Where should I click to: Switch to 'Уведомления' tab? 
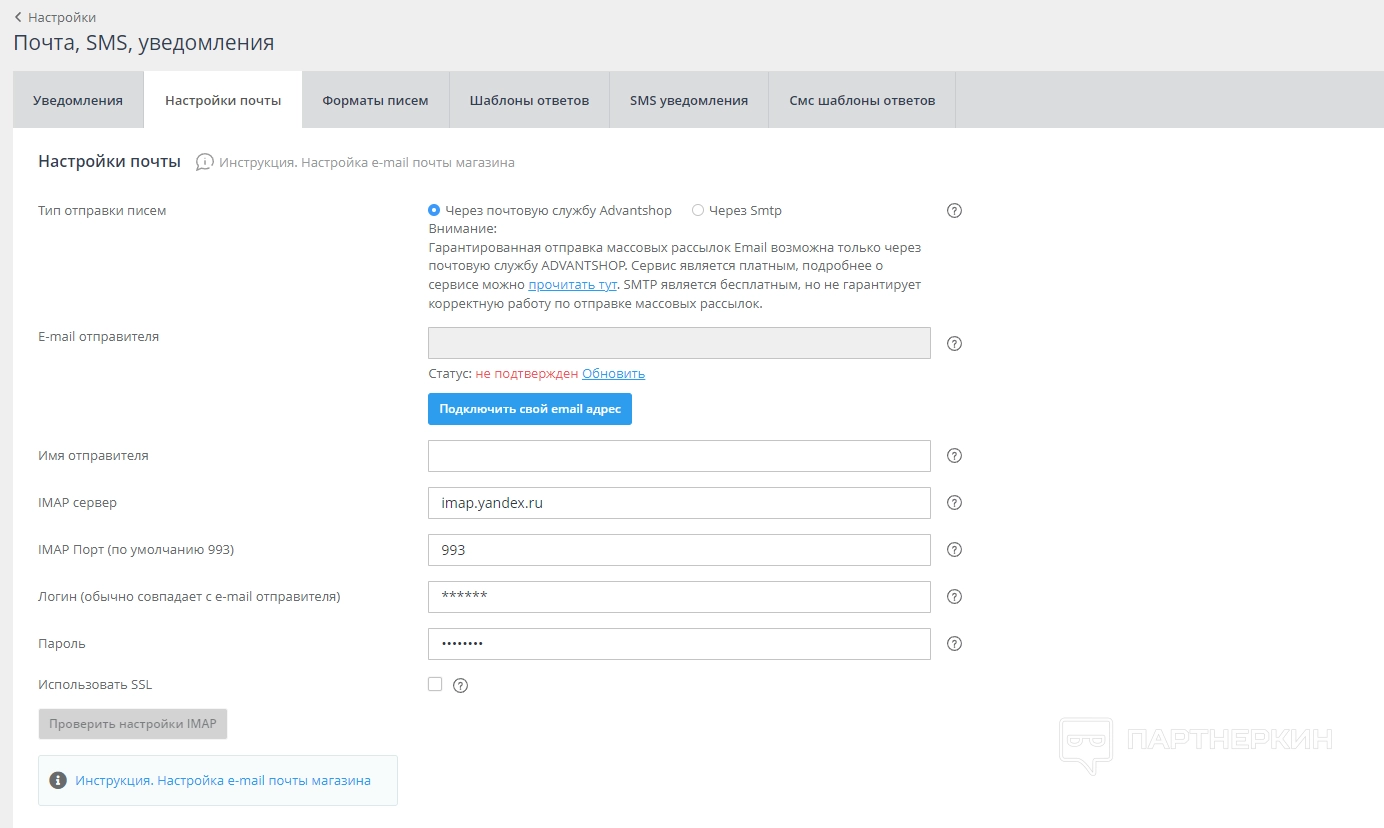[x=78, y=100]
